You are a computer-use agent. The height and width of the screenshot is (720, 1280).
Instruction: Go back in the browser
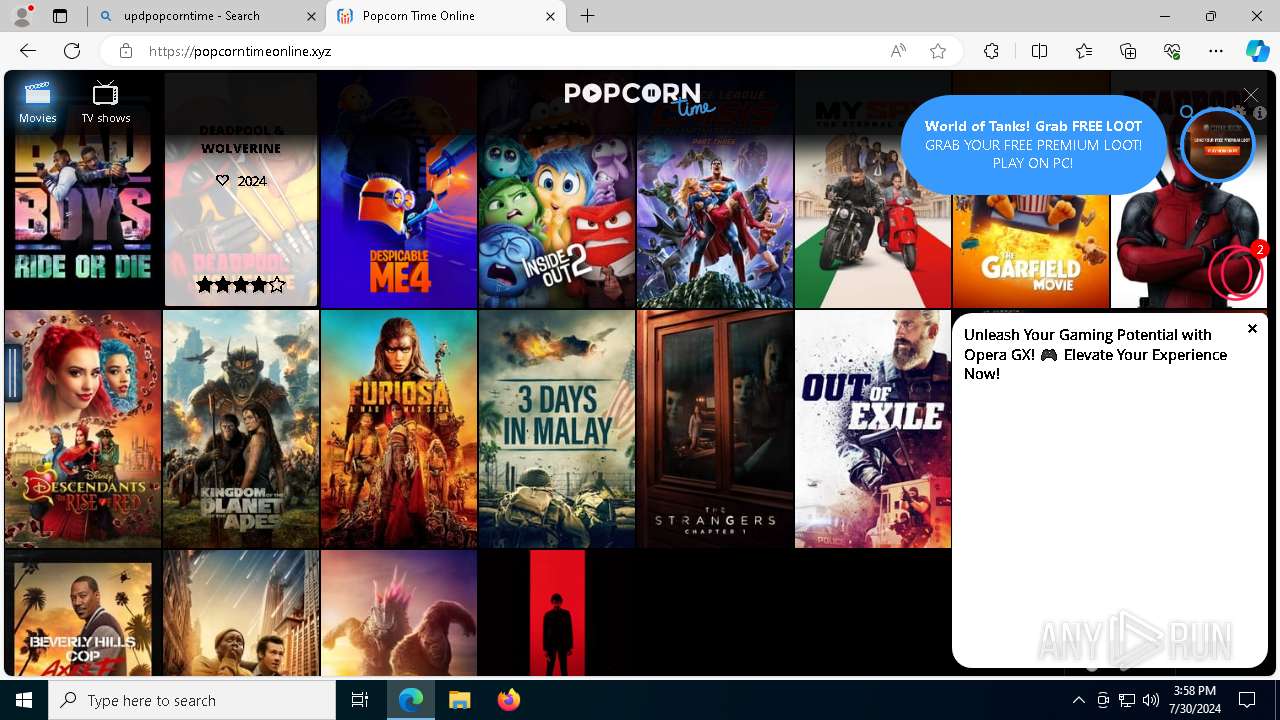[28, 51]
